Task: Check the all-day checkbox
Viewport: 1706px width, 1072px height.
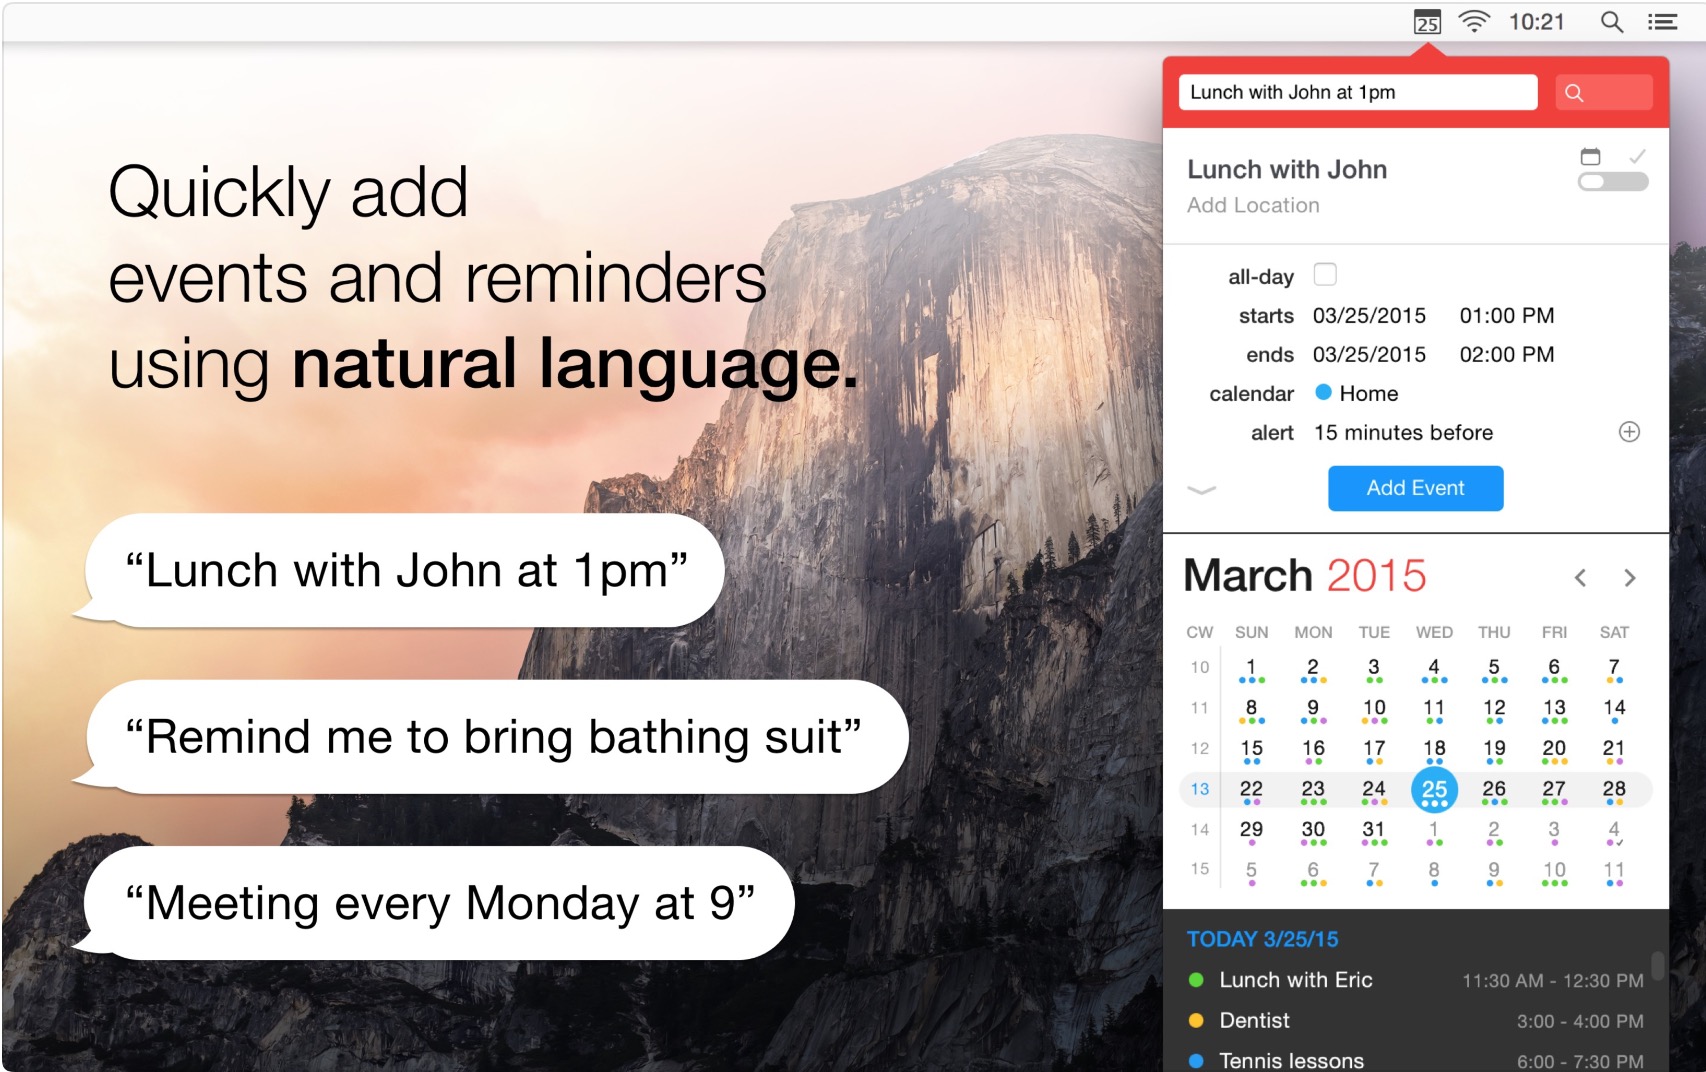Action: tap(1325, 274)
